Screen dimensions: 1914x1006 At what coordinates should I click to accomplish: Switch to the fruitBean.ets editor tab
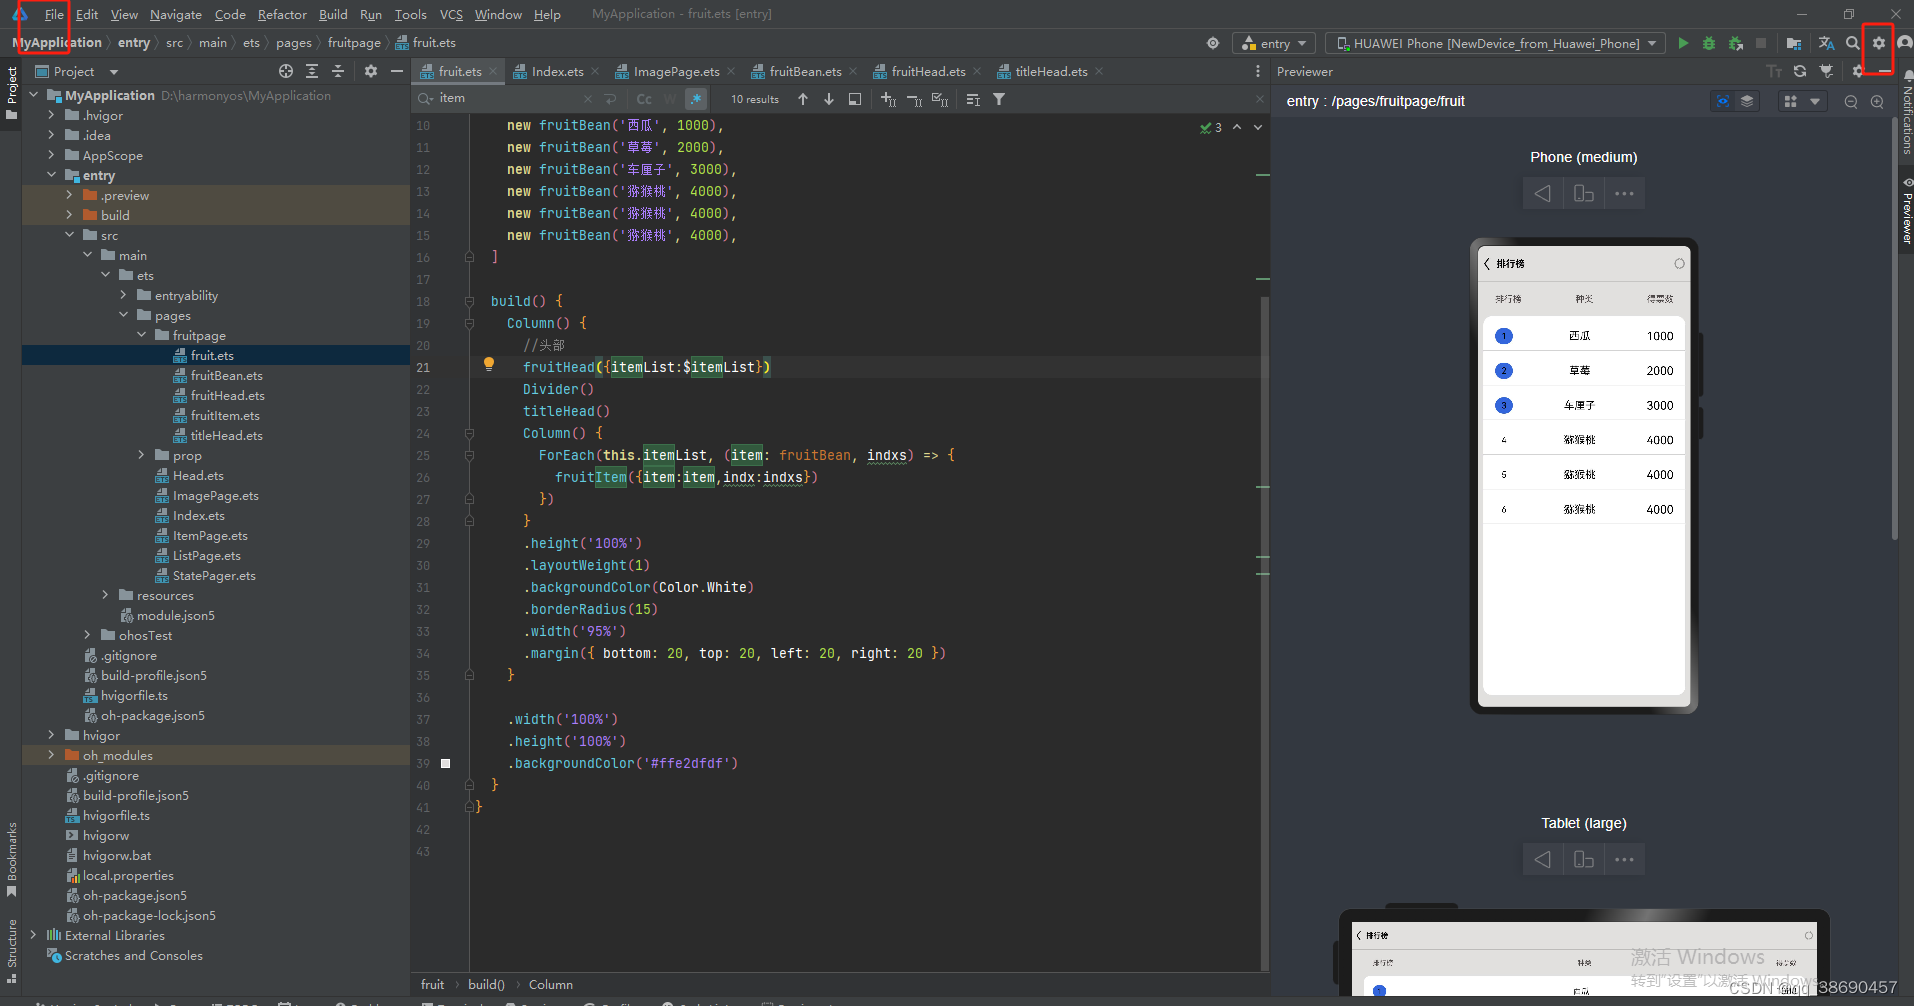[x=806, y=71]
